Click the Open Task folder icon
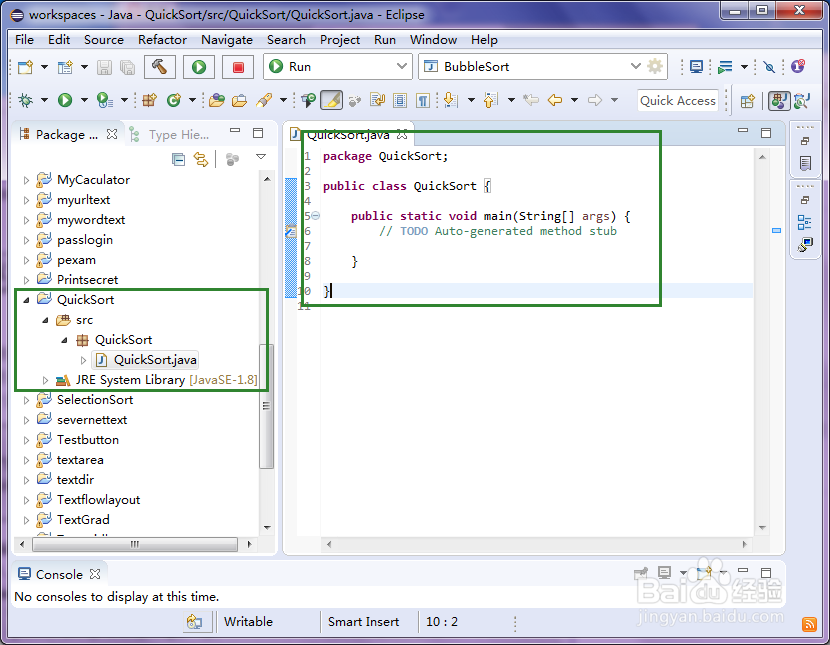This screenshot has width=830, height=645. pyautogui.click(x=239, y=100)
